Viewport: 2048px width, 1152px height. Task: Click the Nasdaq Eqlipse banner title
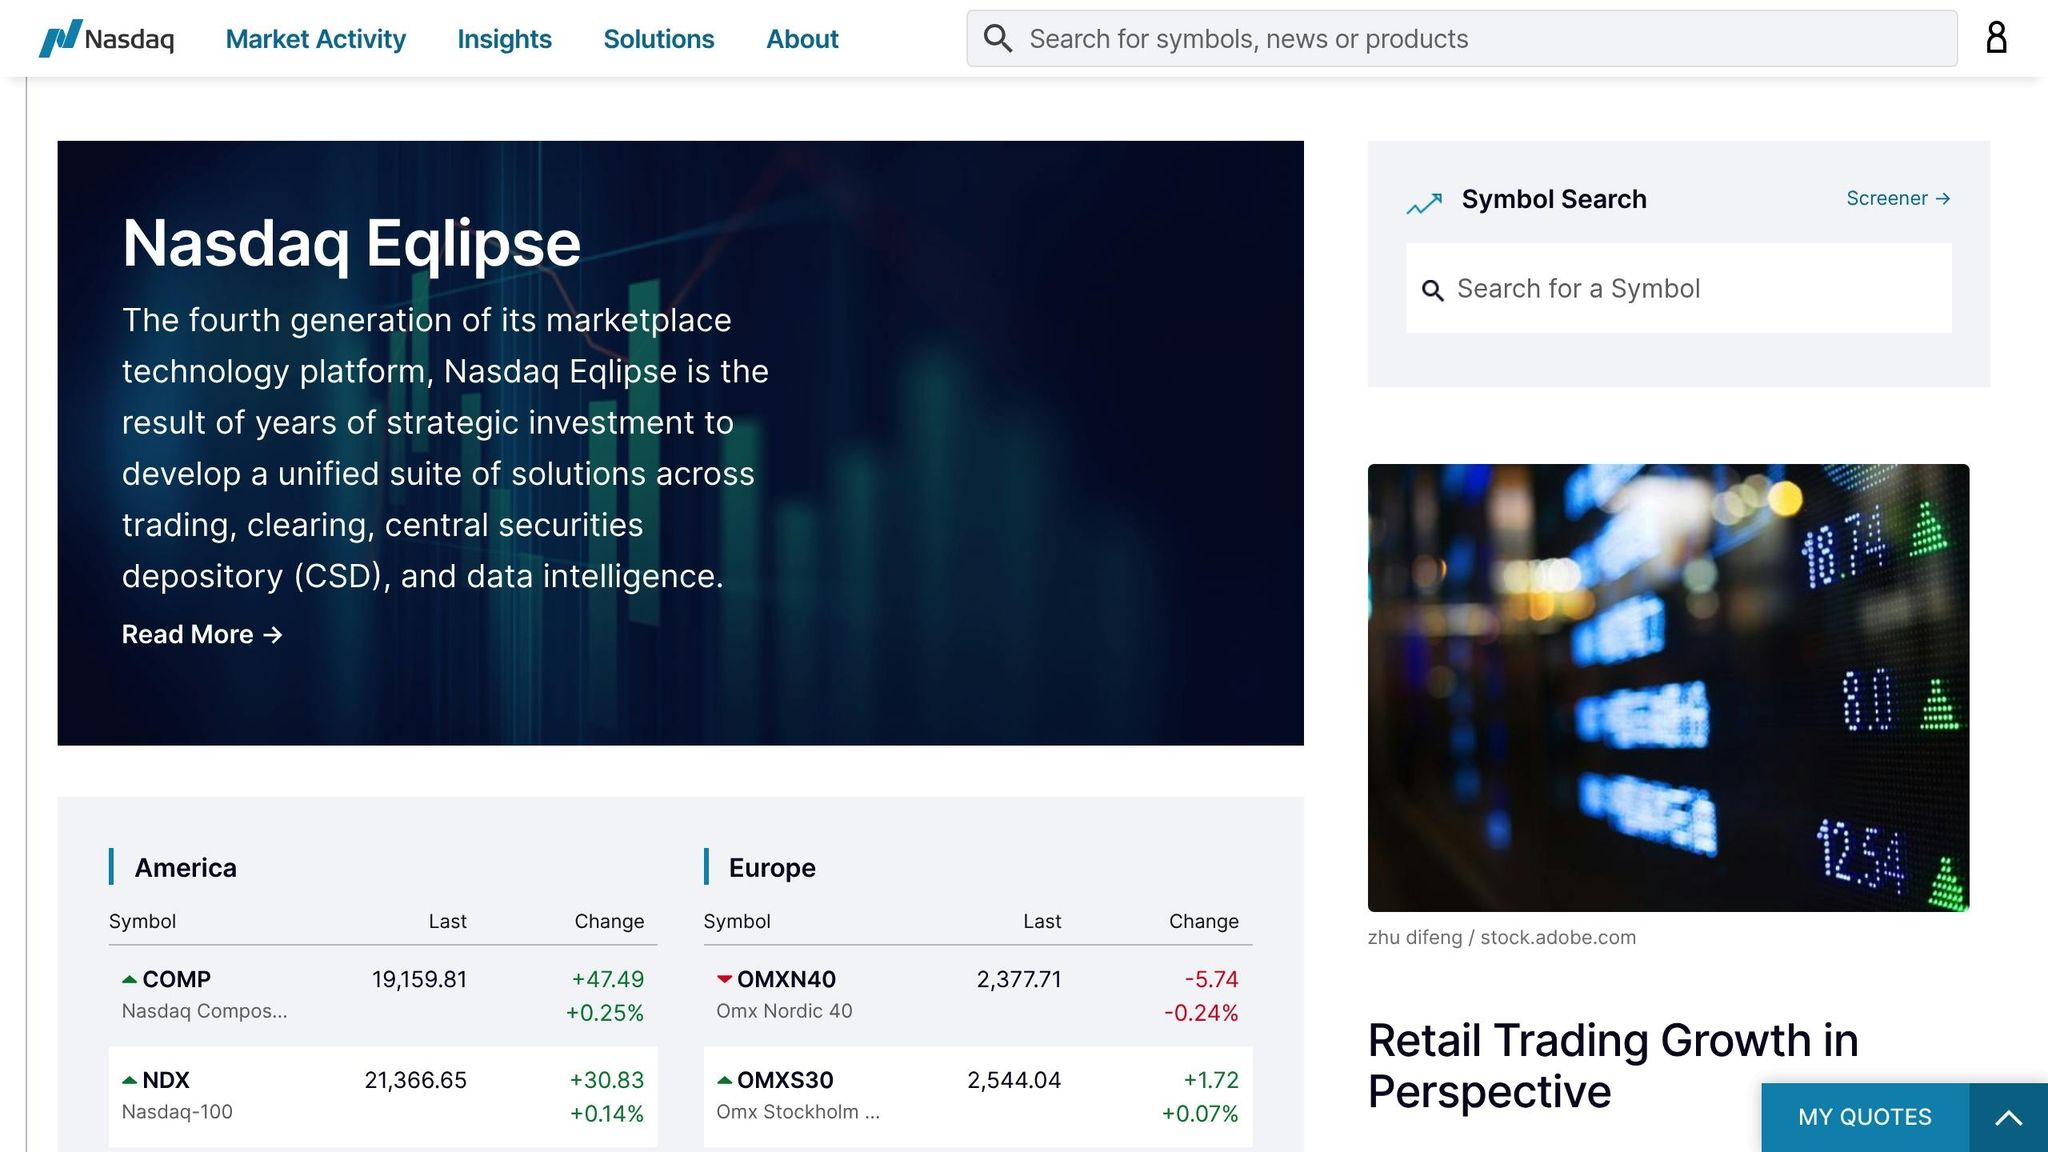[351, 243]
